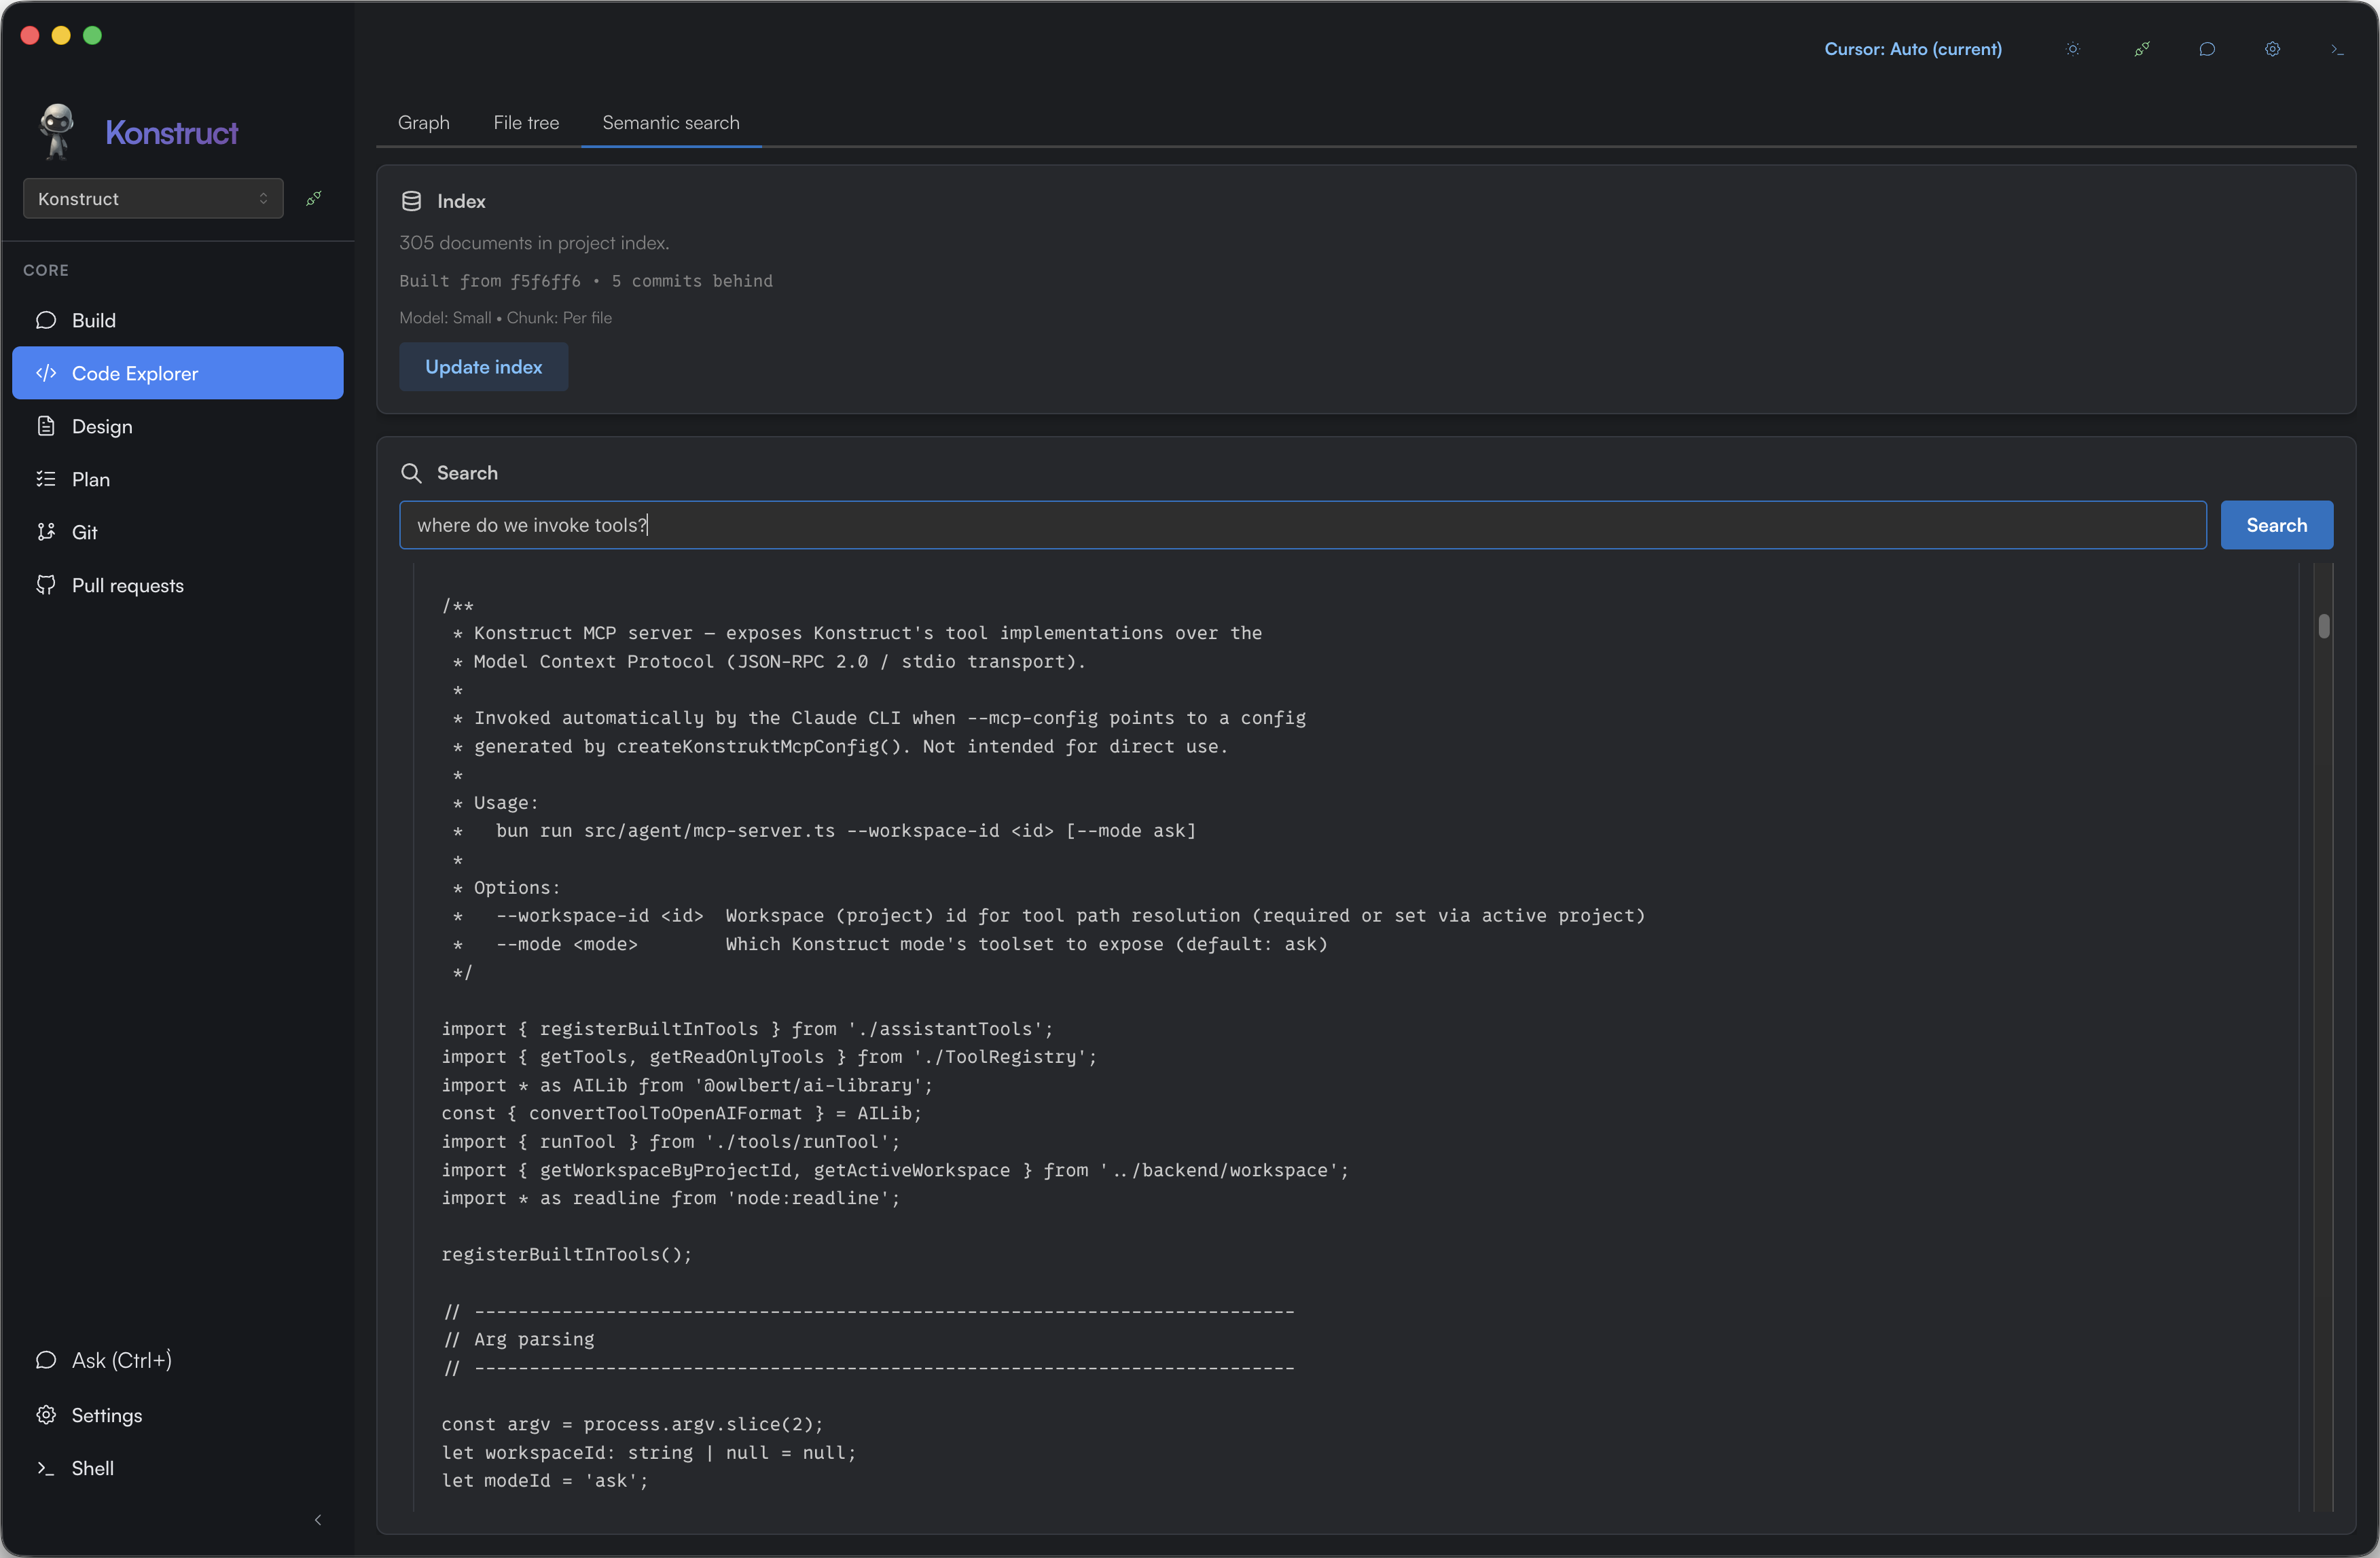Open the Shell from sidebar bottom

point(92,1467)
